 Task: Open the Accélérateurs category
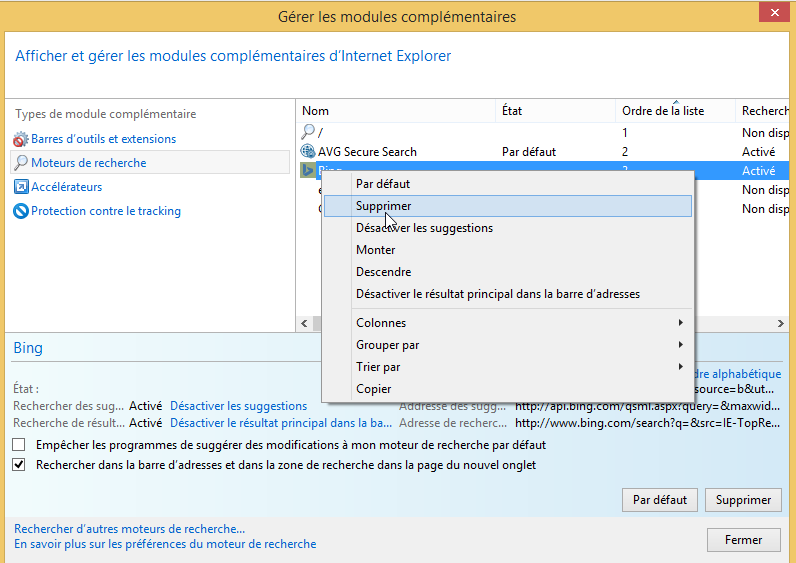click(x=67, y=187)
